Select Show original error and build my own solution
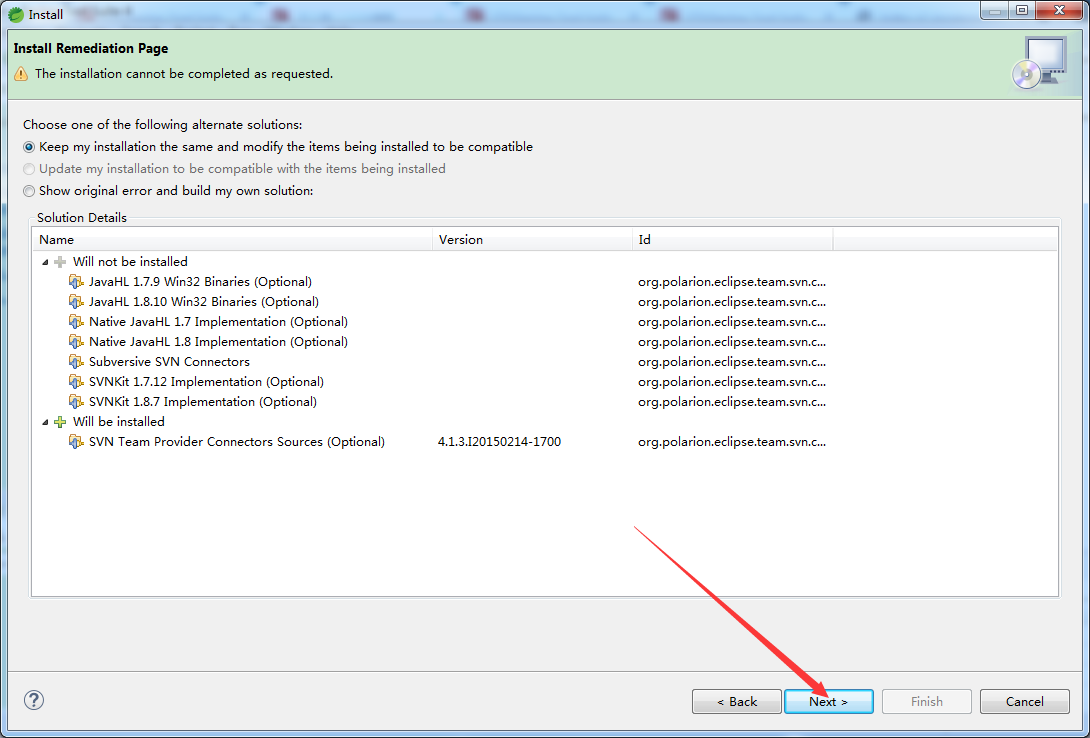 coord(29,191)
